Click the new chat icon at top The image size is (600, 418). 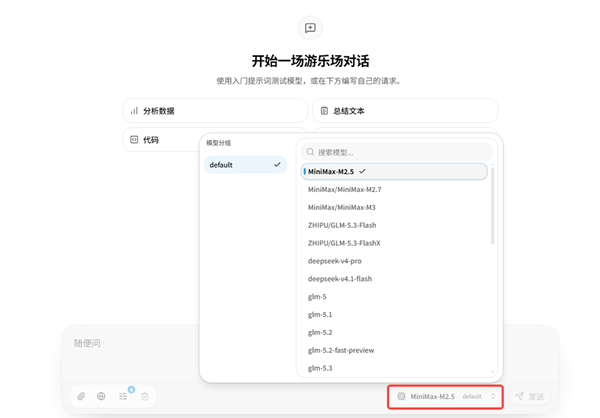[310, 28]
